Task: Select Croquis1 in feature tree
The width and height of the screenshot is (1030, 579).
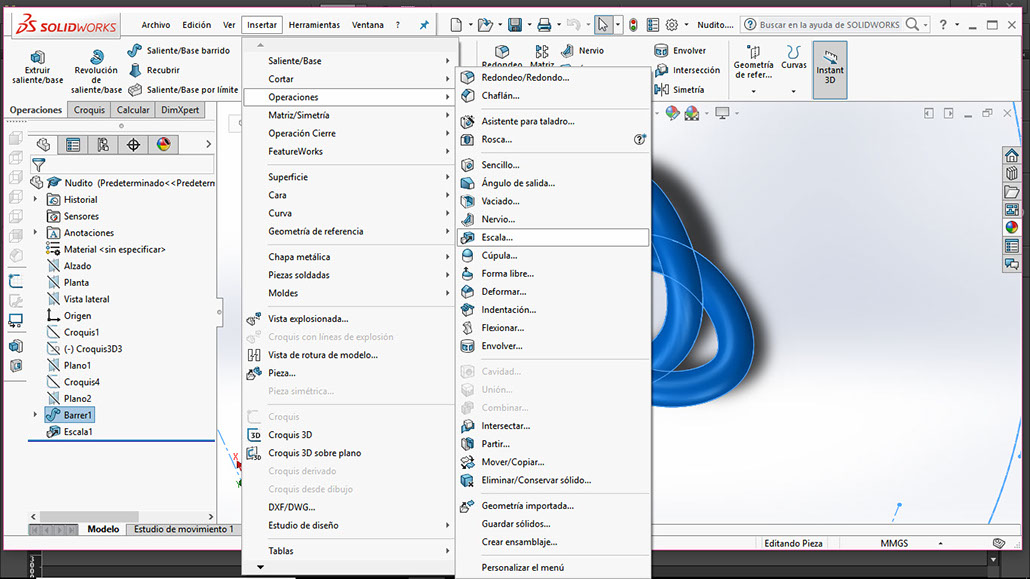Action: pos(73,332)
